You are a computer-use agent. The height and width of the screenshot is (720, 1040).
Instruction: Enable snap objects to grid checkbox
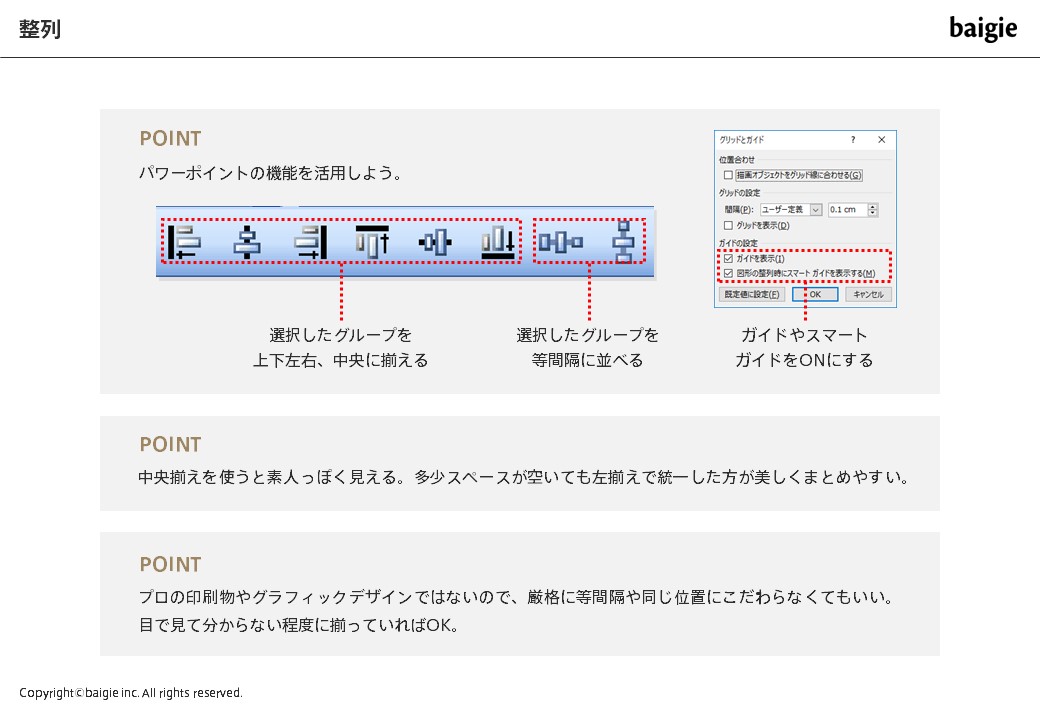(x=728, y=175)
